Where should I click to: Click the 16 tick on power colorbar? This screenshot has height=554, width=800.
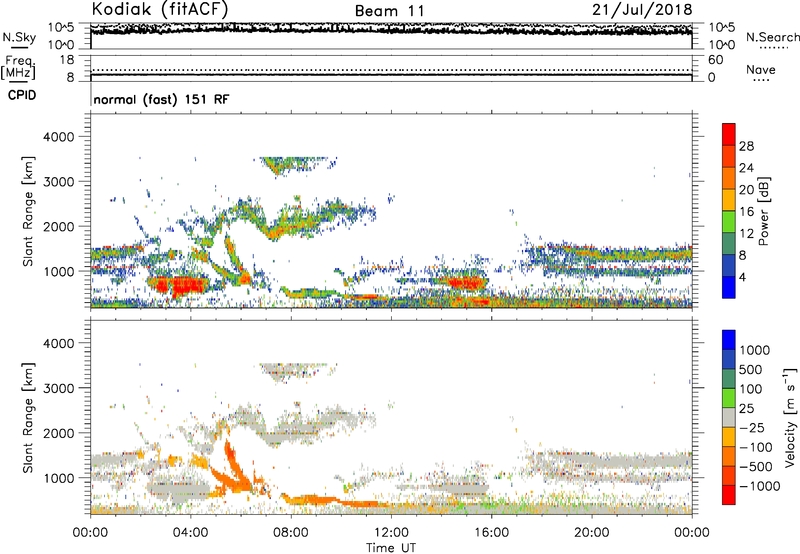pyautogui.click(x=746, y=212)
